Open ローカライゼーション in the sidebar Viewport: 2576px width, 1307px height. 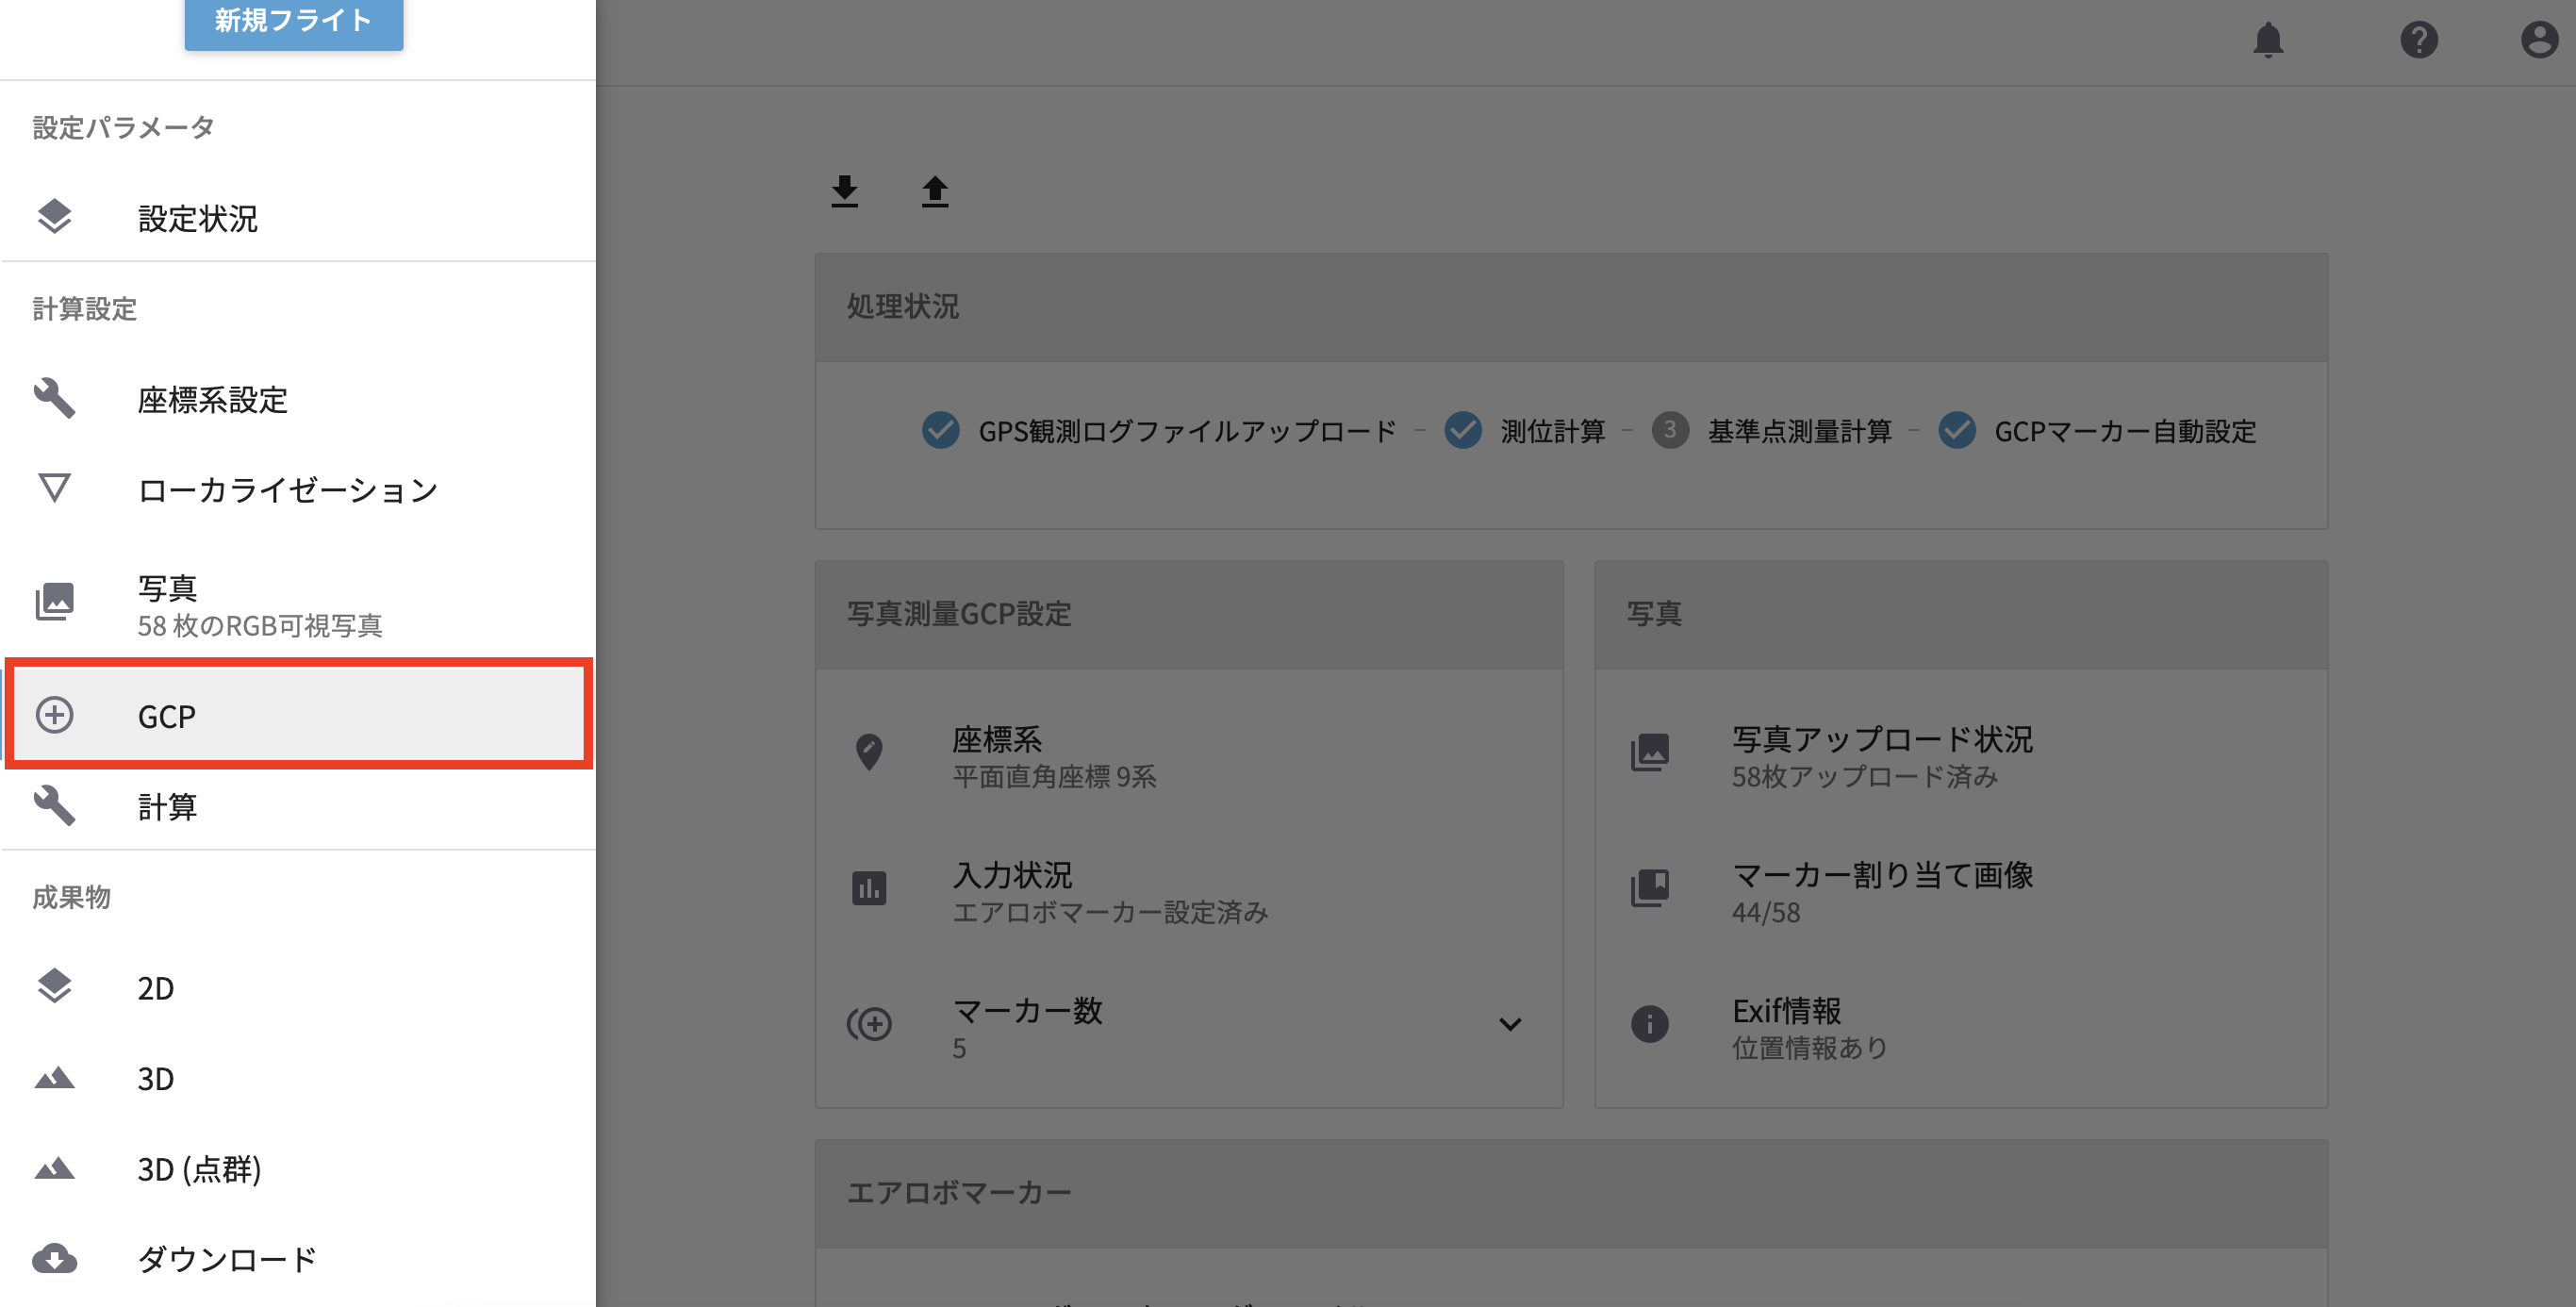tap(287, 490)
